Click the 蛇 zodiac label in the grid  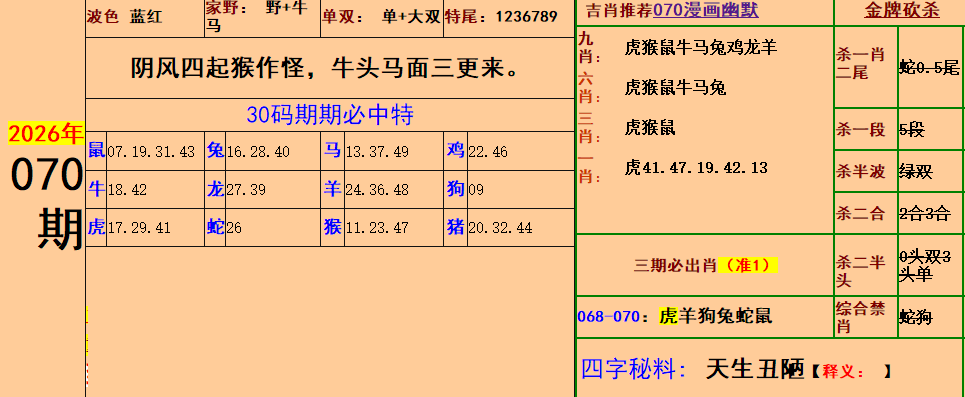click(x=215, y=227)
